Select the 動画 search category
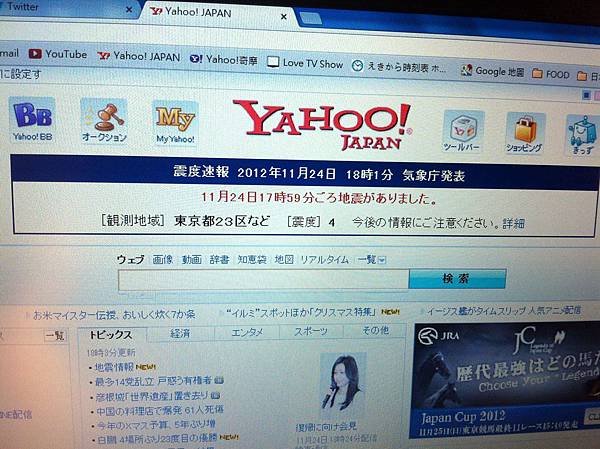Image resolution: width=600 pixels, height=449 pixels. (x=191, y=260)
